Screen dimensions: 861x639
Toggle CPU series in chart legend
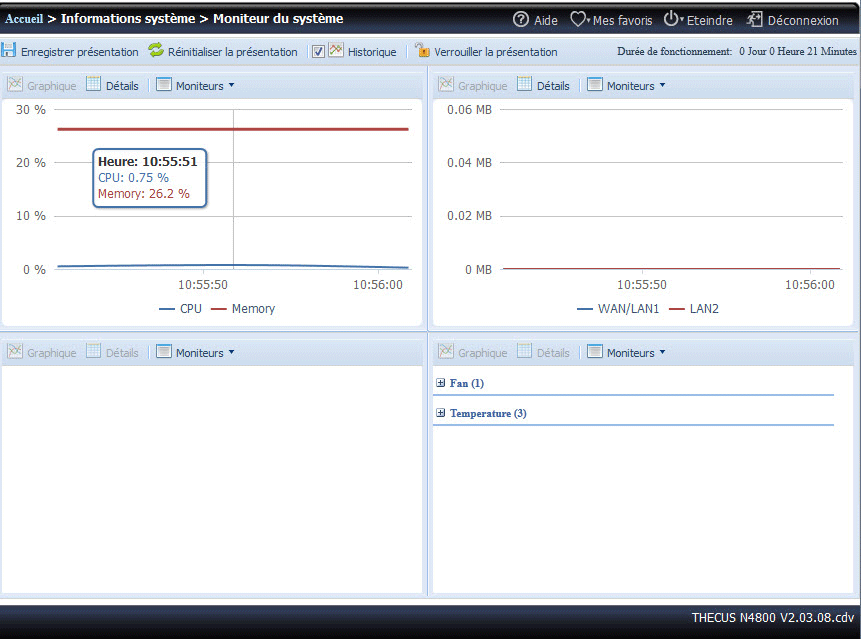click(181, 309)
